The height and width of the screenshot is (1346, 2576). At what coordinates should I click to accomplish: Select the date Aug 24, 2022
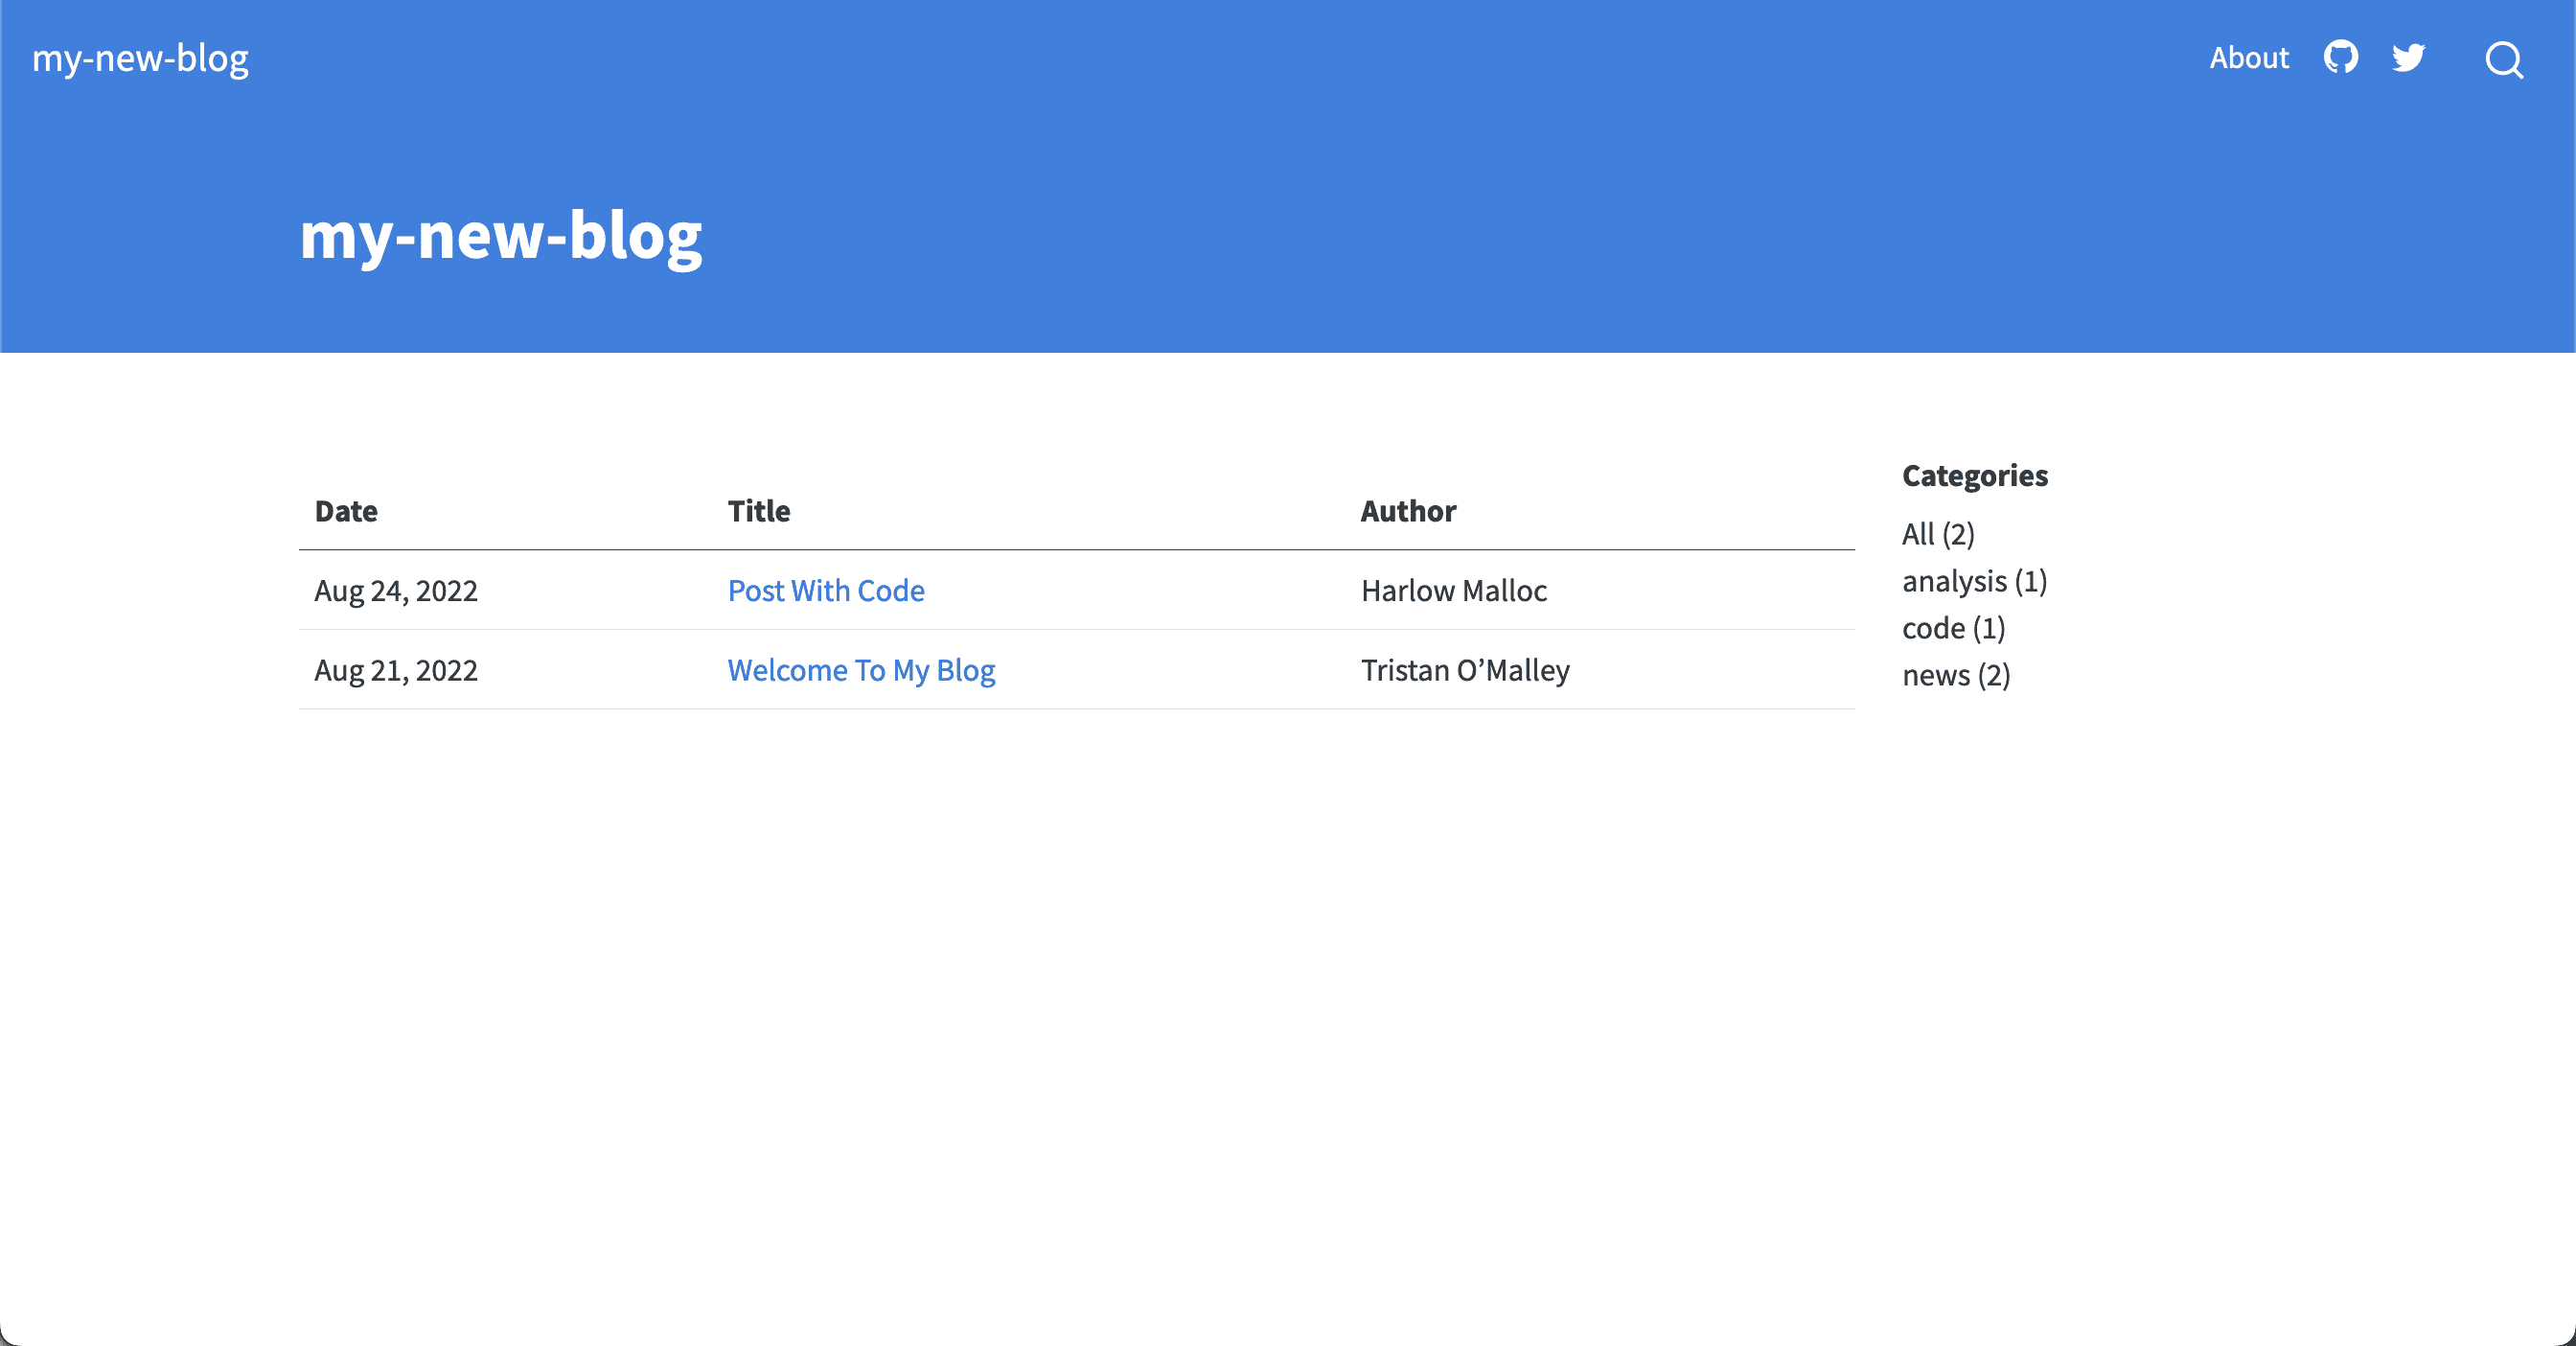(396, 591)
